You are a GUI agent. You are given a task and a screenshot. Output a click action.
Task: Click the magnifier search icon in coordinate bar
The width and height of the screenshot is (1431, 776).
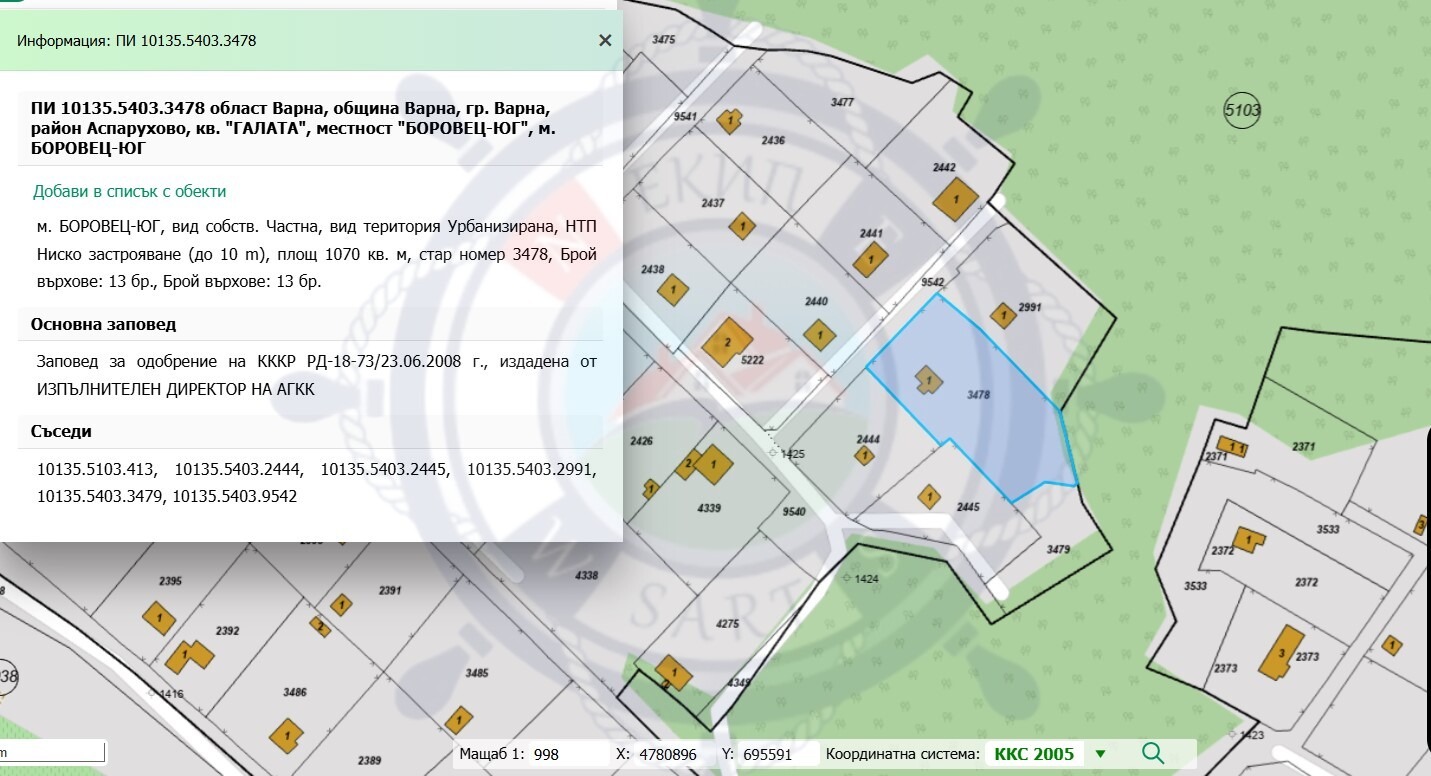tap(1152, 754)
